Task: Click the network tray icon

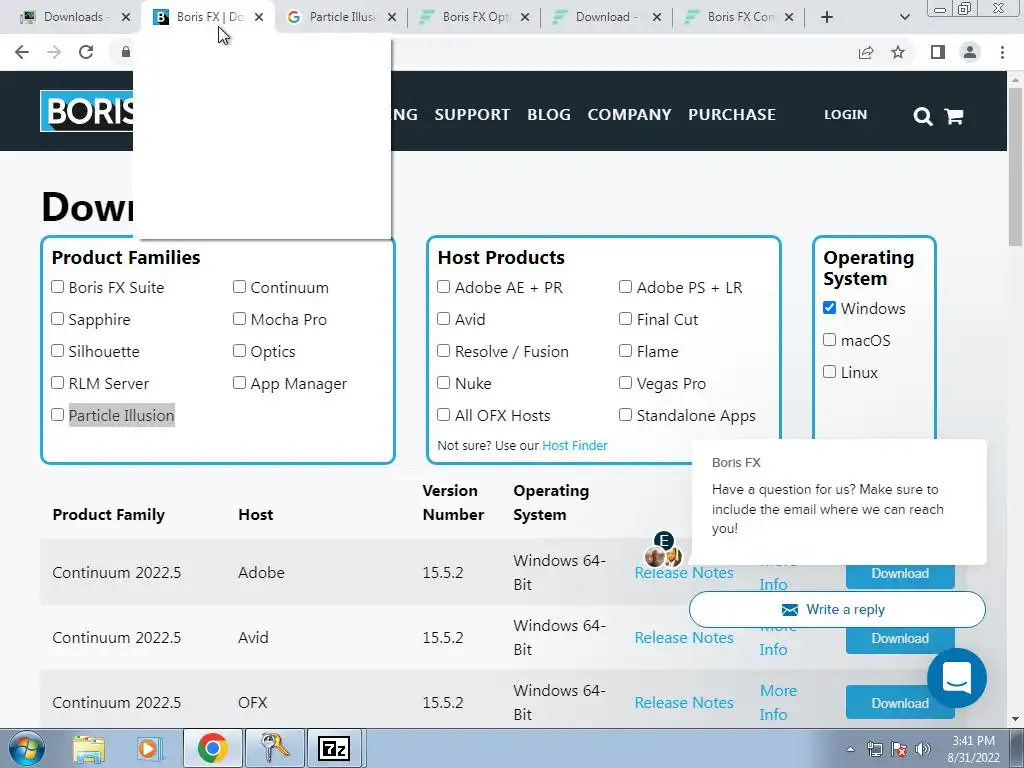Action: pos(874,750)
